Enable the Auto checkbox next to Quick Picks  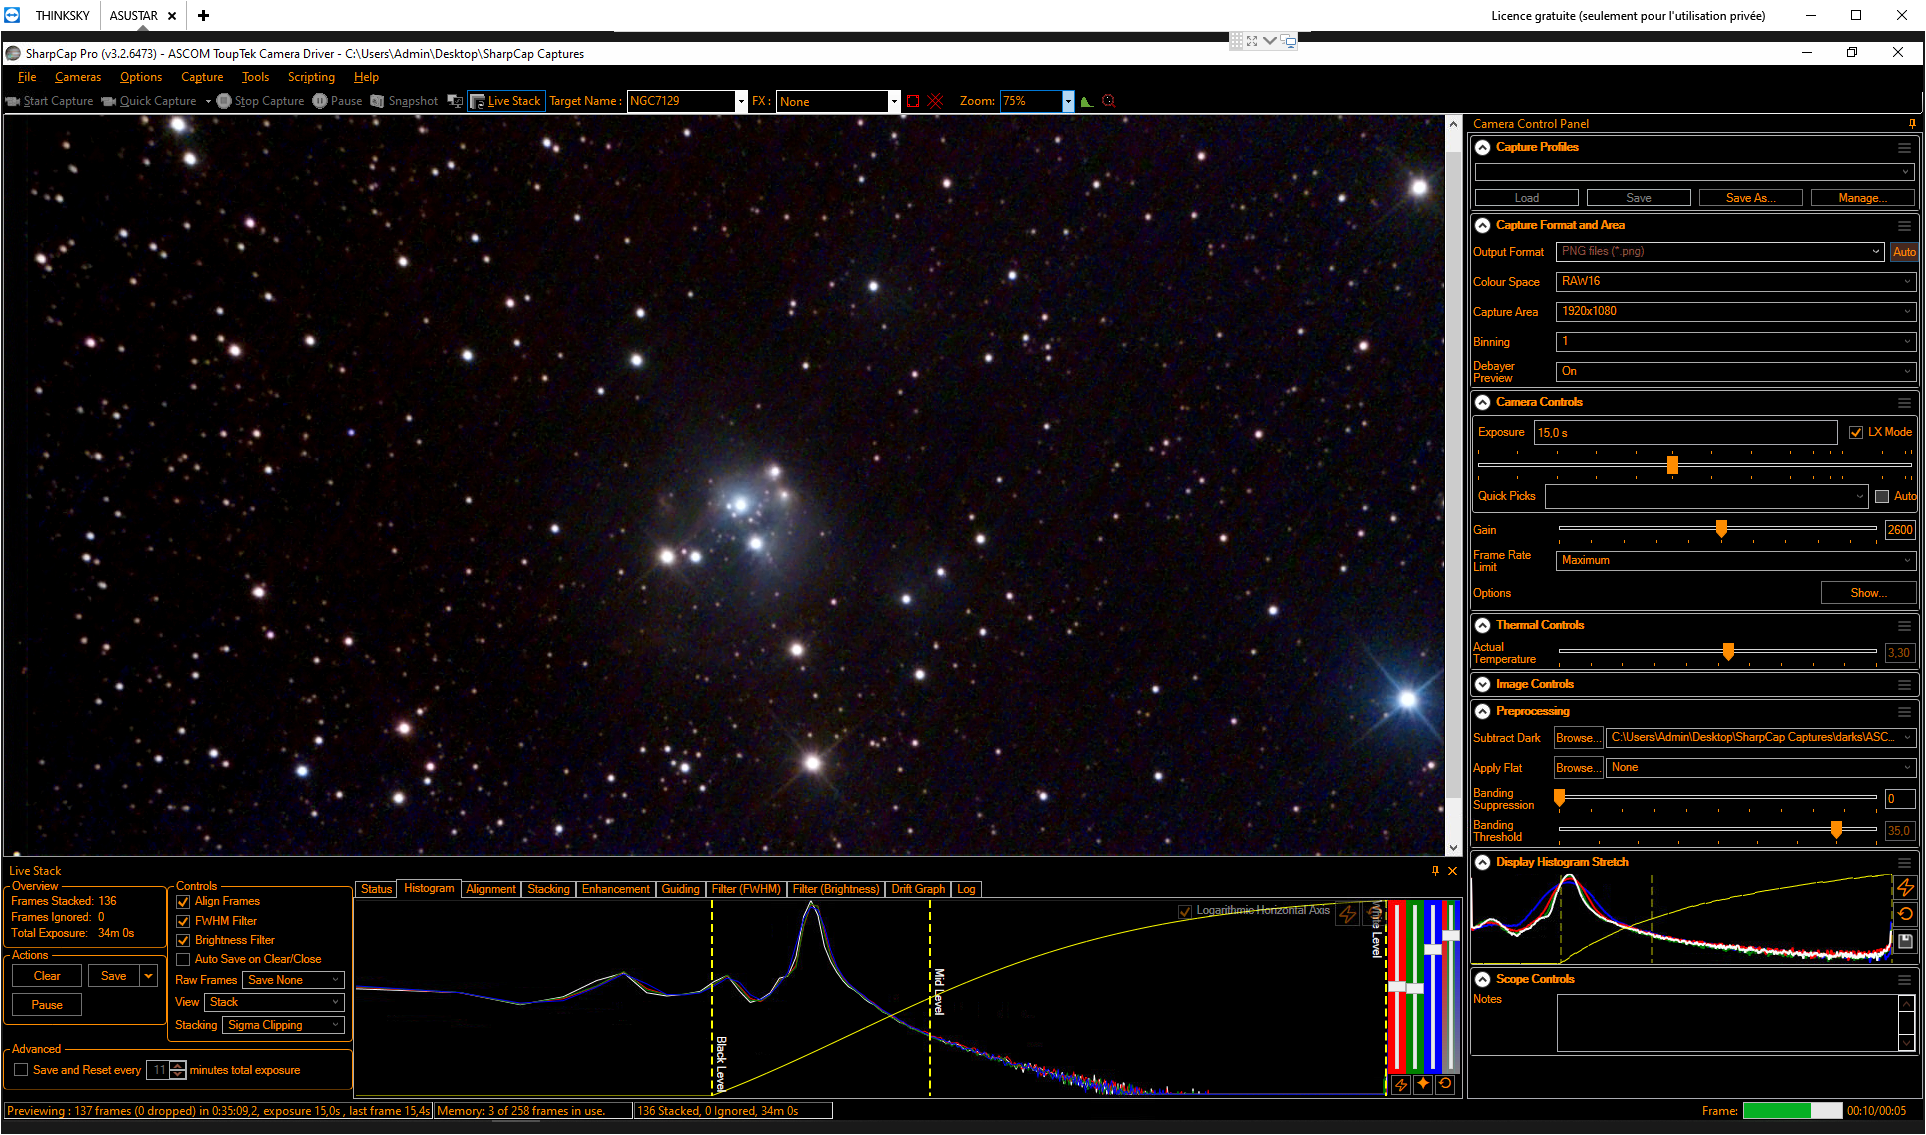1882,497
